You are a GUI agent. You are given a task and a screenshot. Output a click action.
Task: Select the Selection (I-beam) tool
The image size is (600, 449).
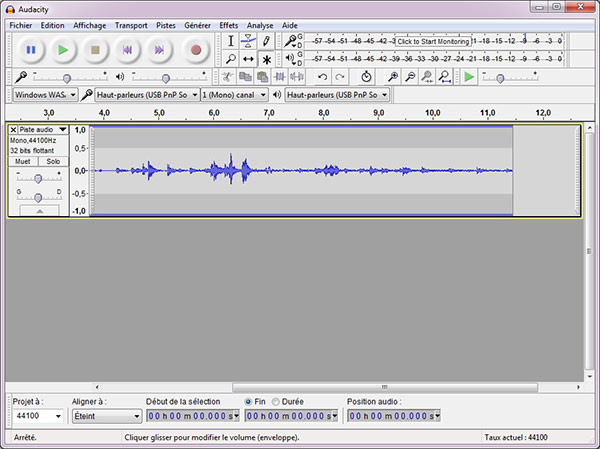click(x=231, y=41)
